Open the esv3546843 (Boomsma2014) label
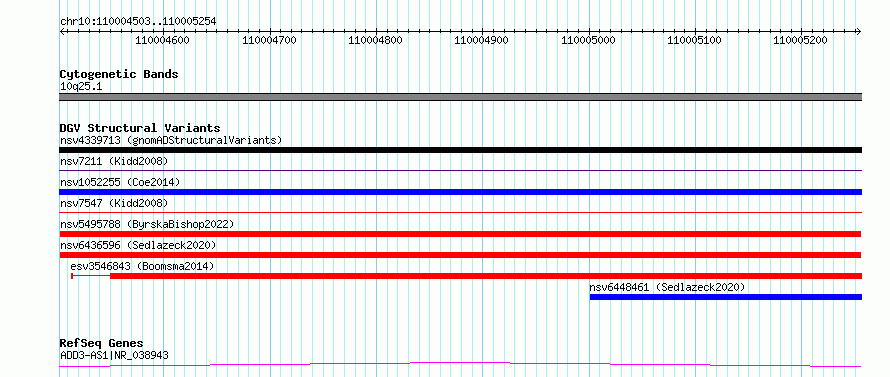Image resolution: width=890 pixels, height=377 pixels. (x=142, y=266)
